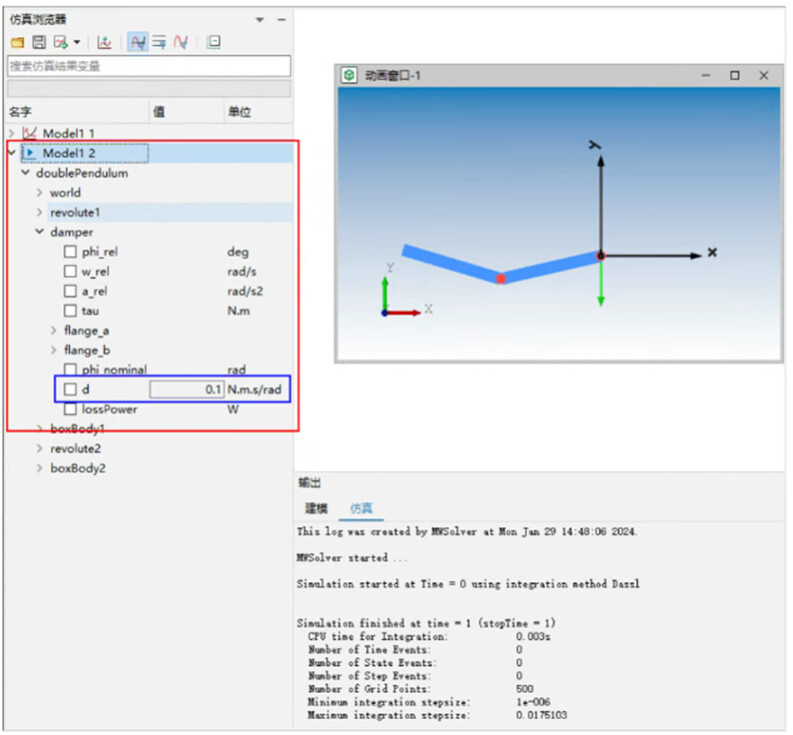The height and width of the screenshot is (735, 793).
Task: Click the animation window cube icon
Action: [x=349, y=75]
